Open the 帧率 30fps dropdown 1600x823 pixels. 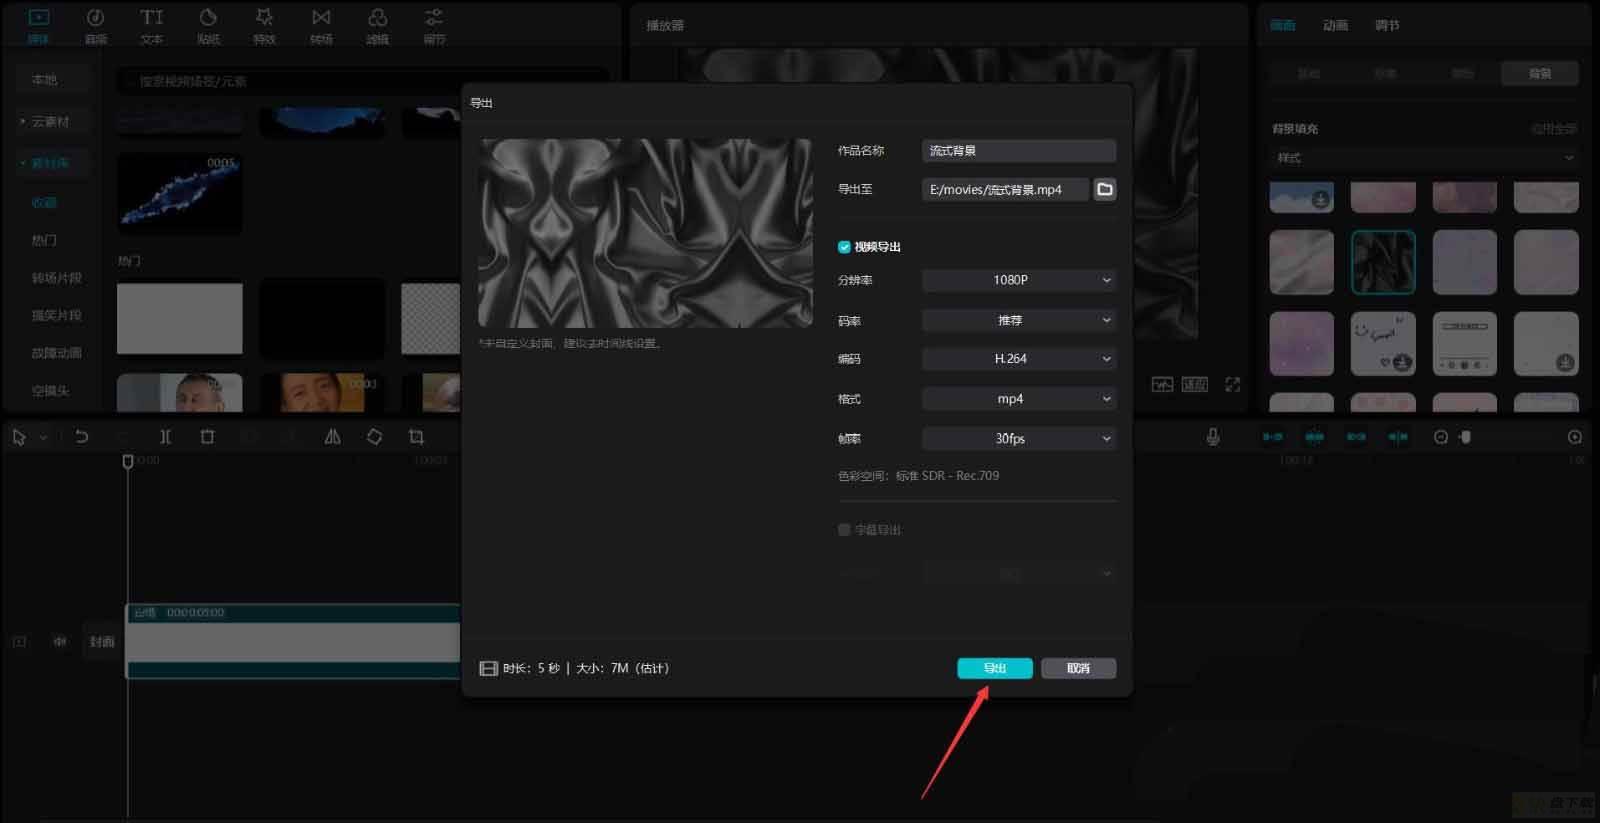point(1019,438)
